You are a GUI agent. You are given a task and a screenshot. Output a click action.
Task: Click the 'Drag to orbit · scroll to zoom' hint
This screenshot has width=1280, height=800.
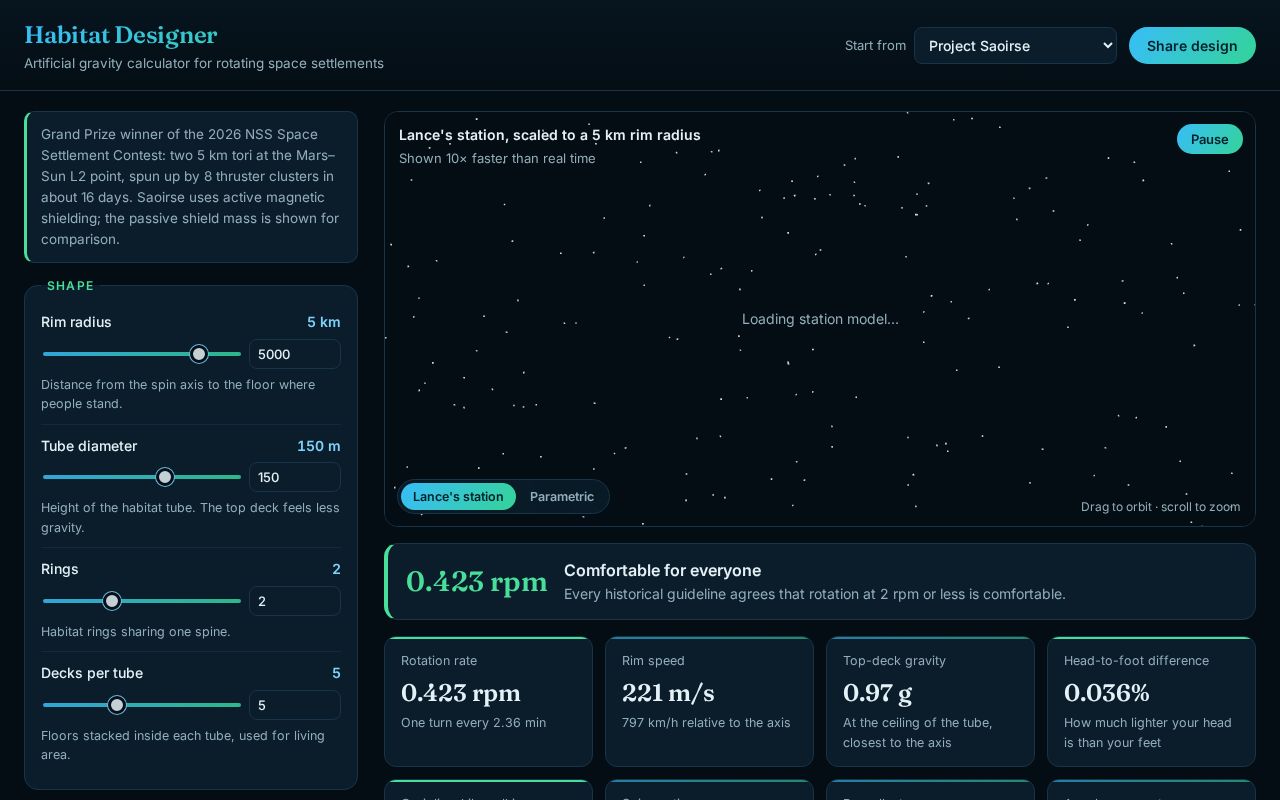1160,507
